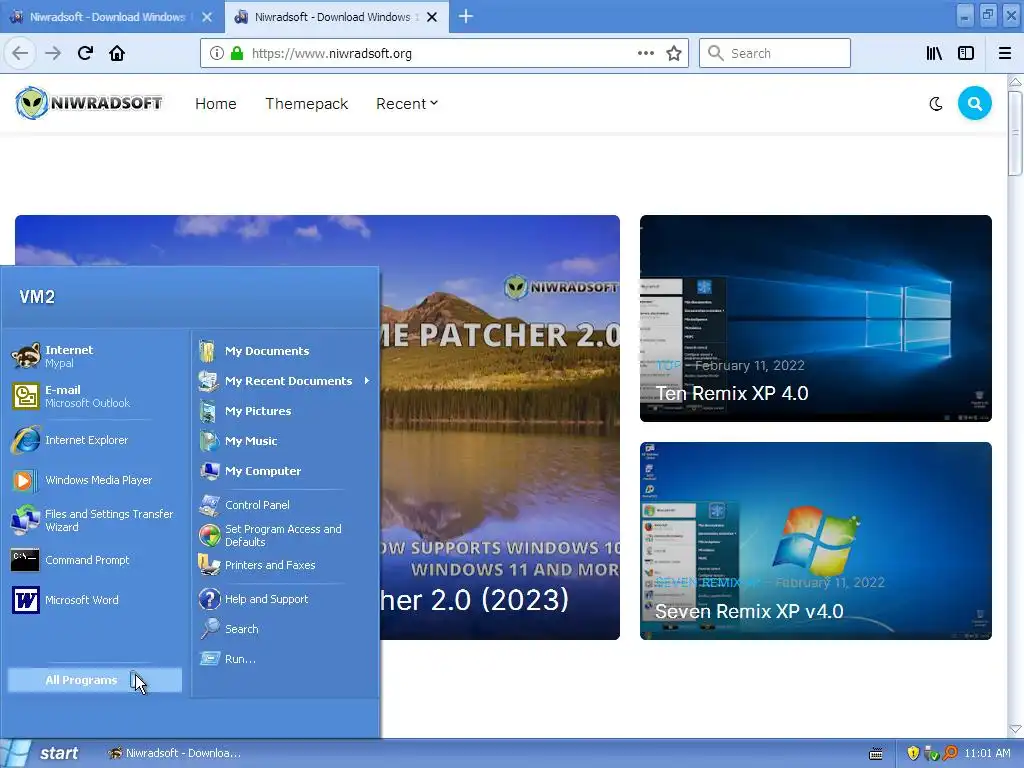Toggle site dark mode moon icon
Viewport: 1024px width, 768px height.
tap(936, 104)
